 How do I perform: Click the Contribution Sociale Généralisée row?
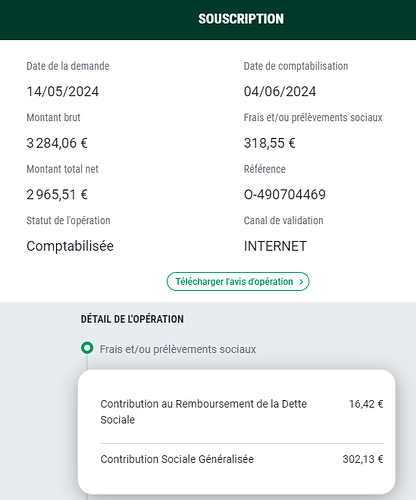[242, 459]
